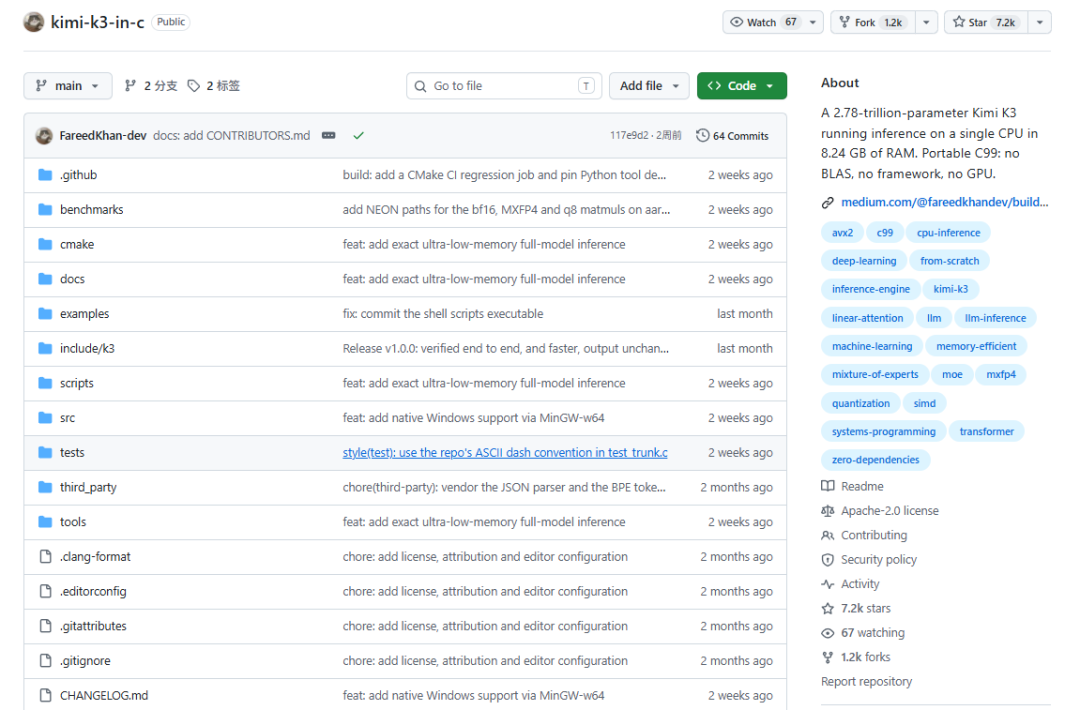Click the examples folder icon
The height and width of the screenshot is (710, 1080).
[x=45, y=313]
